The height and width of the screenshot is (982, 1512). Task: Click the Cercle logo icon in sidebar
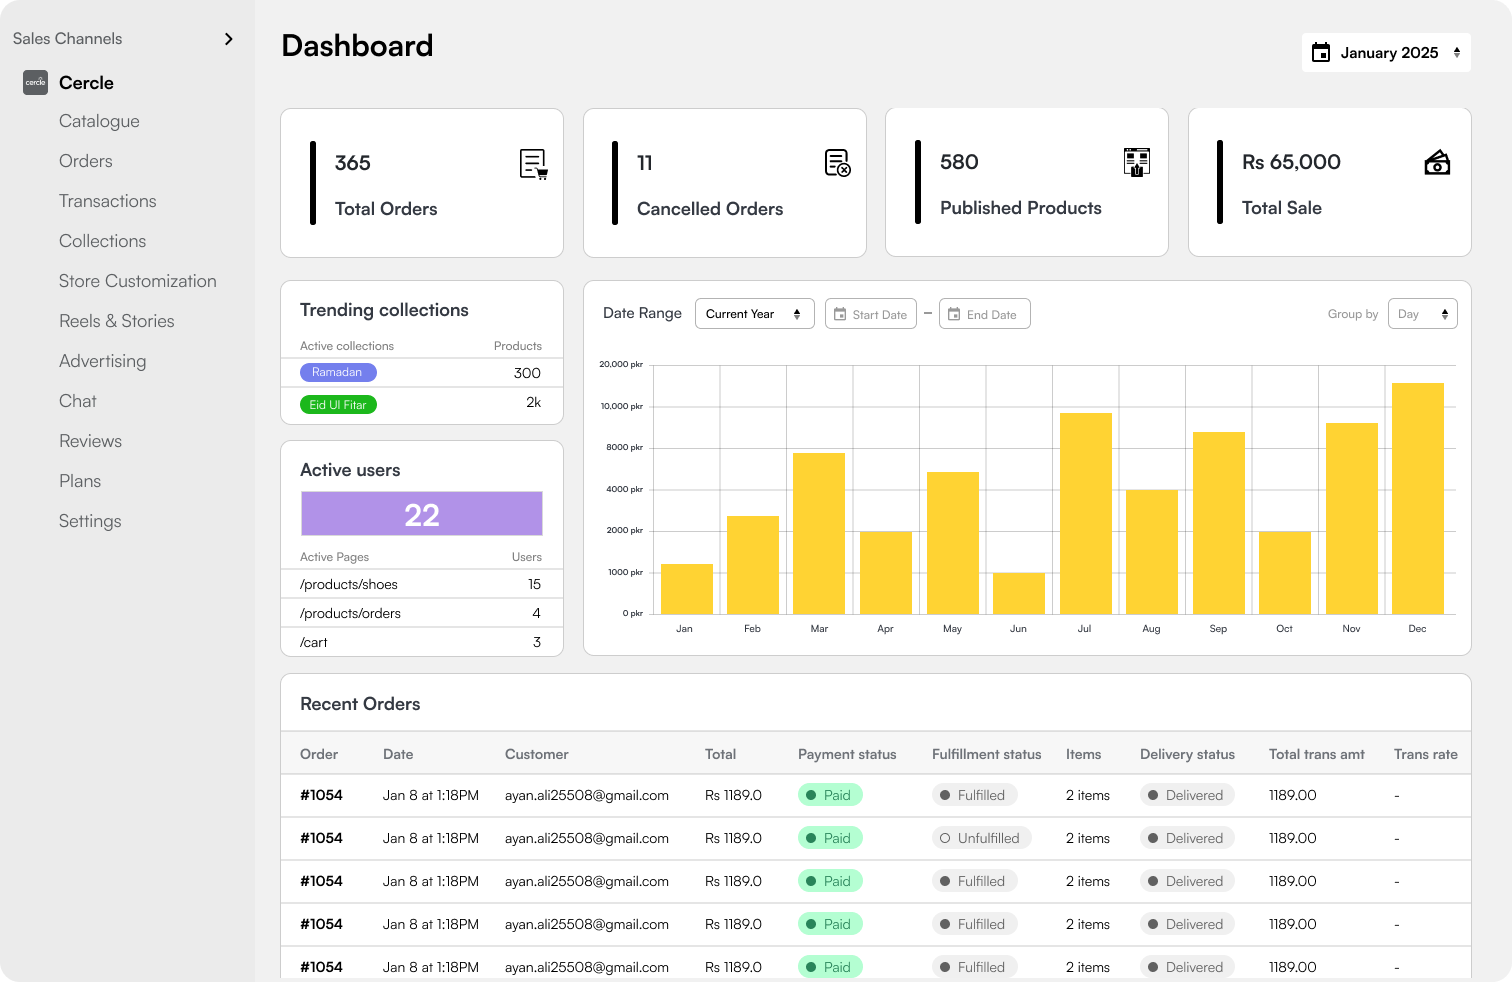click(x=35, y=83)
